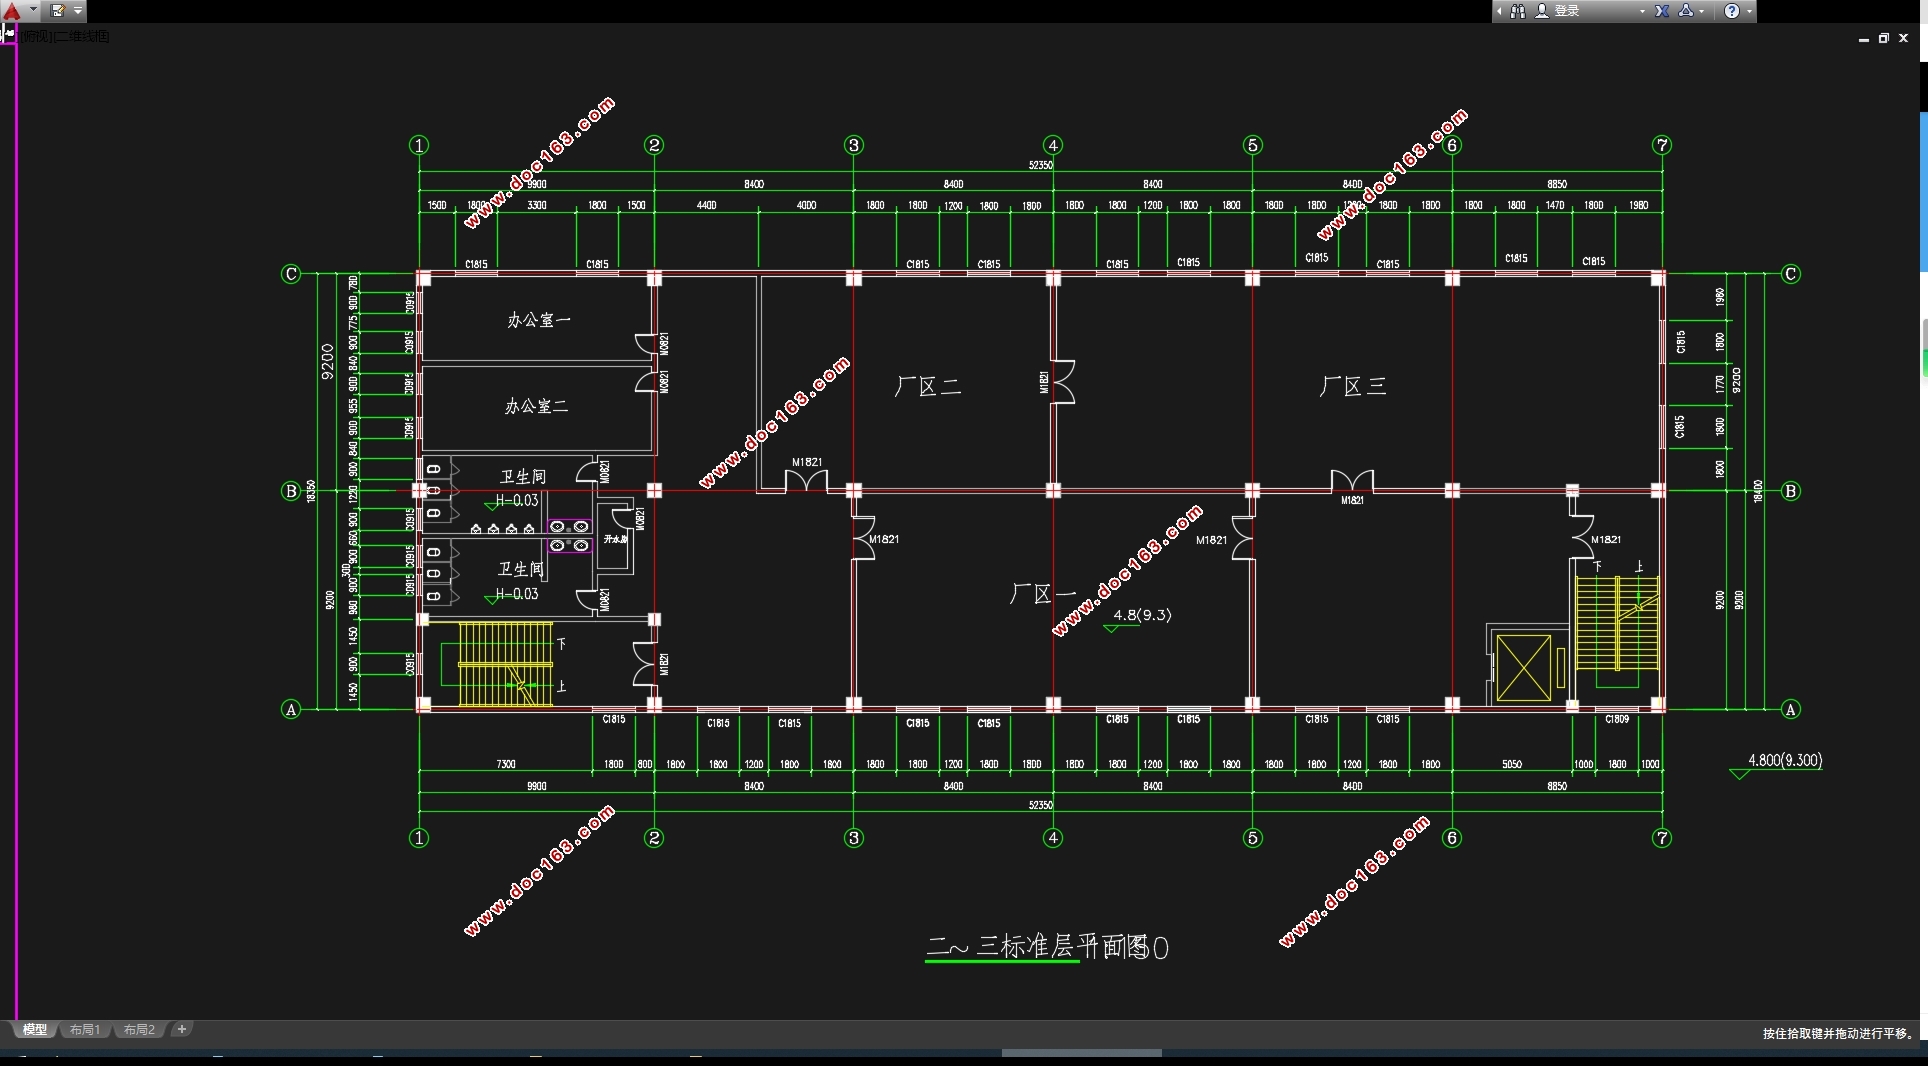Click the 厂区三 room label
This screenshot has width=1928, height=1066.
[1353, 386]
